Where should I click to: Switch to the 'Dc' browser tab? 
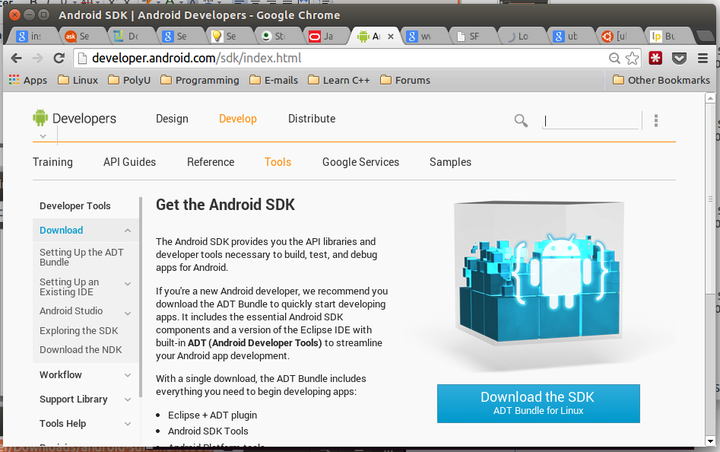(x=132, y=36)
